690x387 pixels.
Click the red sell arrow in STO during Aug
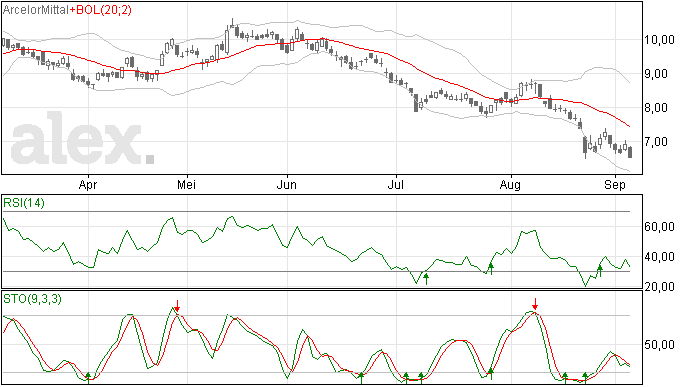coord(535,304)
